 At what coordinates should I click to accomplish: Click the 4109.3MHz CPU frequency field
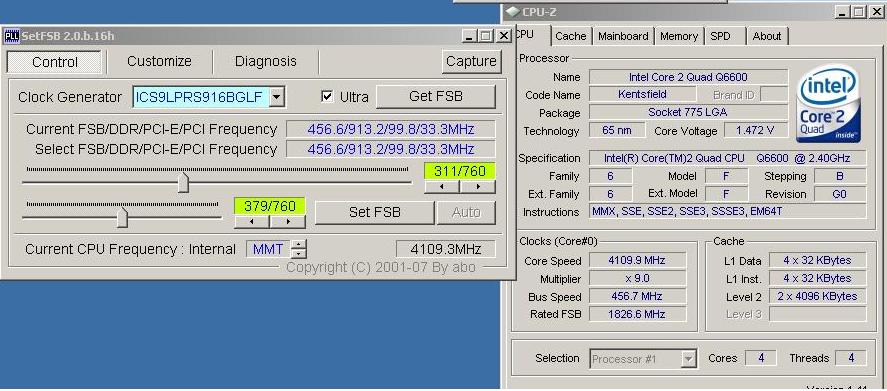(x=446, y=249)
